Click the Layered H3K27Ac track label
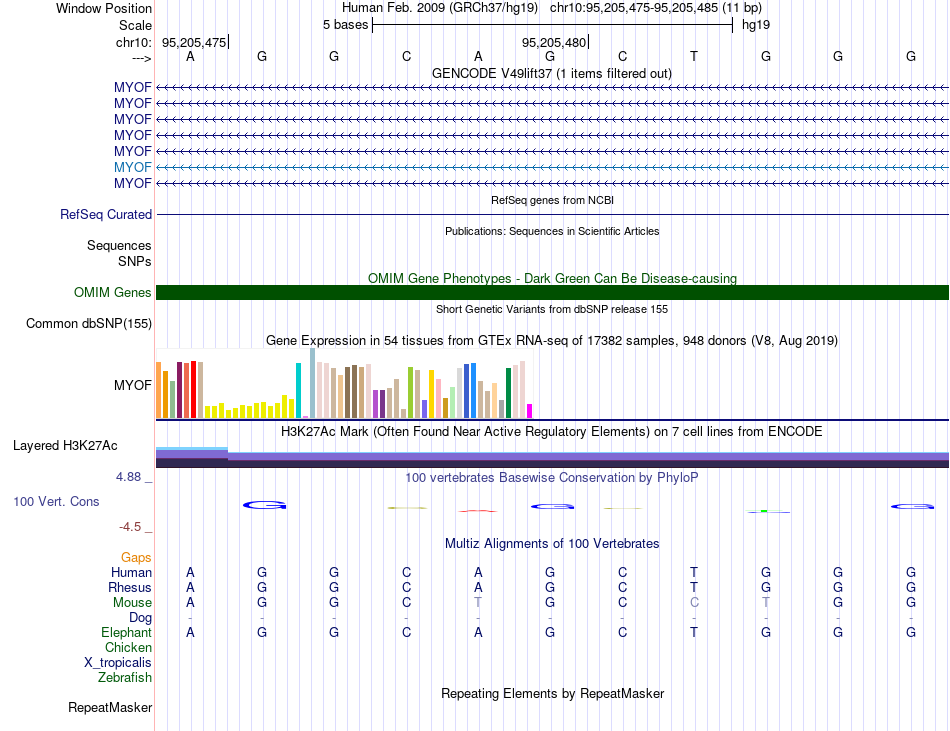The height and width of the screenshot is (731, 950). (x=65, y=446)
